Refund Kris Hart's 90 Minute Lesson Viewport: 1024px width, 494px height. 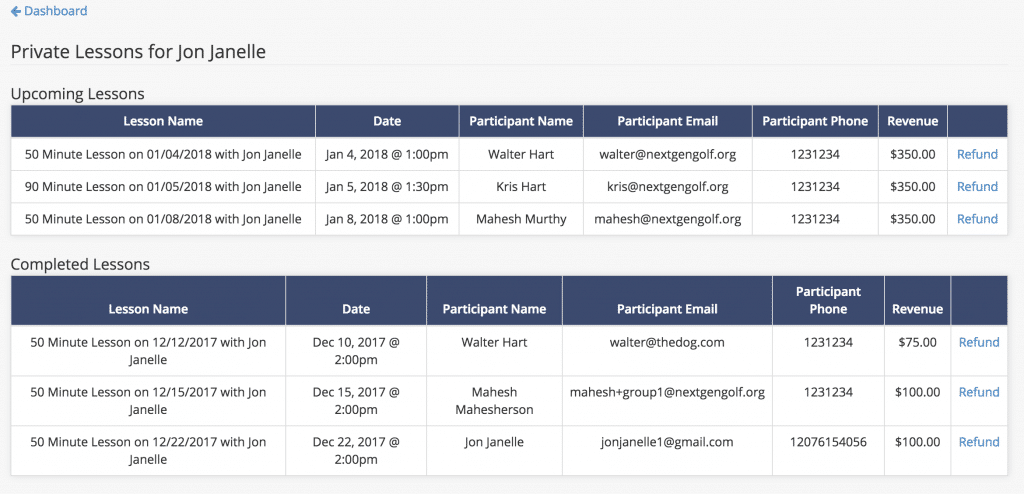[977, 186]
